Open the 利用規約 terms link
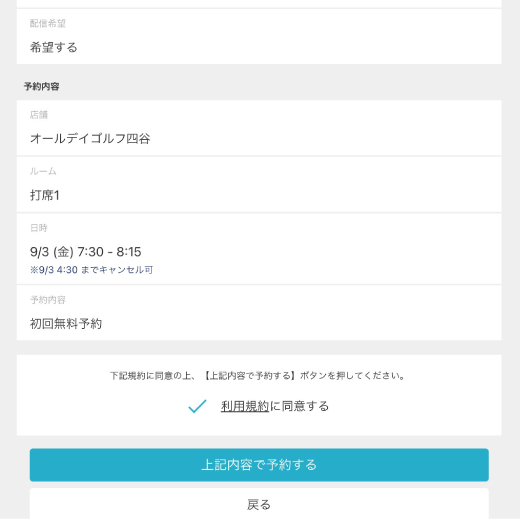 pyautogui.click(x=245, y=406)
